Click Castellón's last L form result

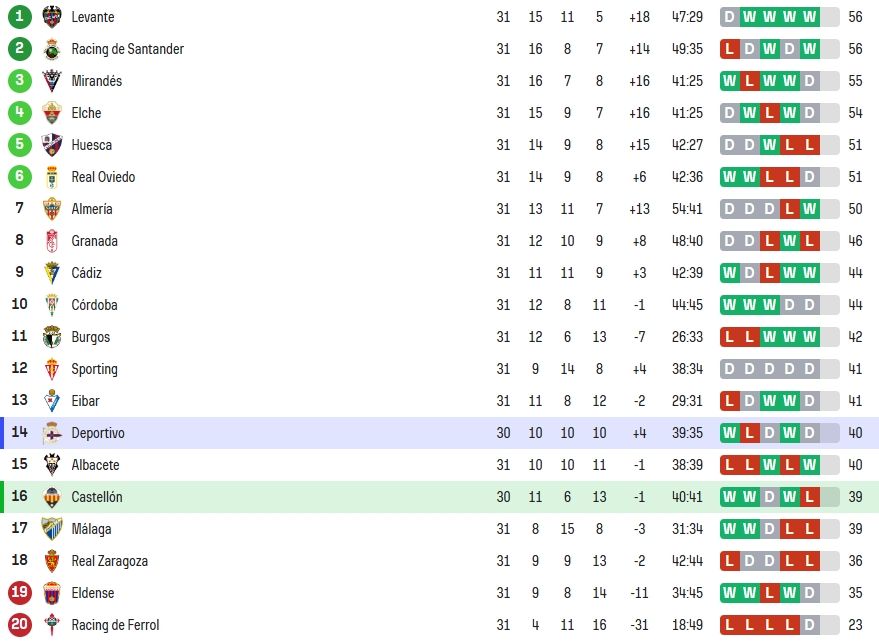click(809, 497)
